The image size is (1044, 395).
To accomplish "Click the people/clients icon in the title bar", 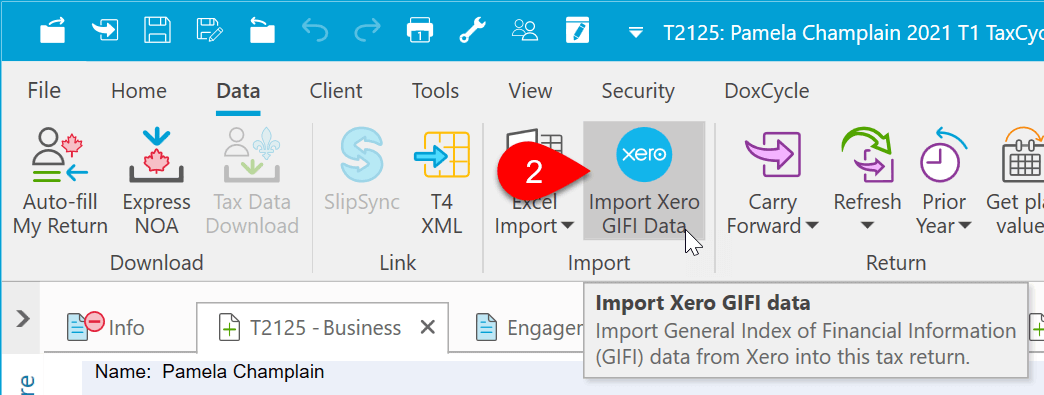I will [x=525, y=30].
